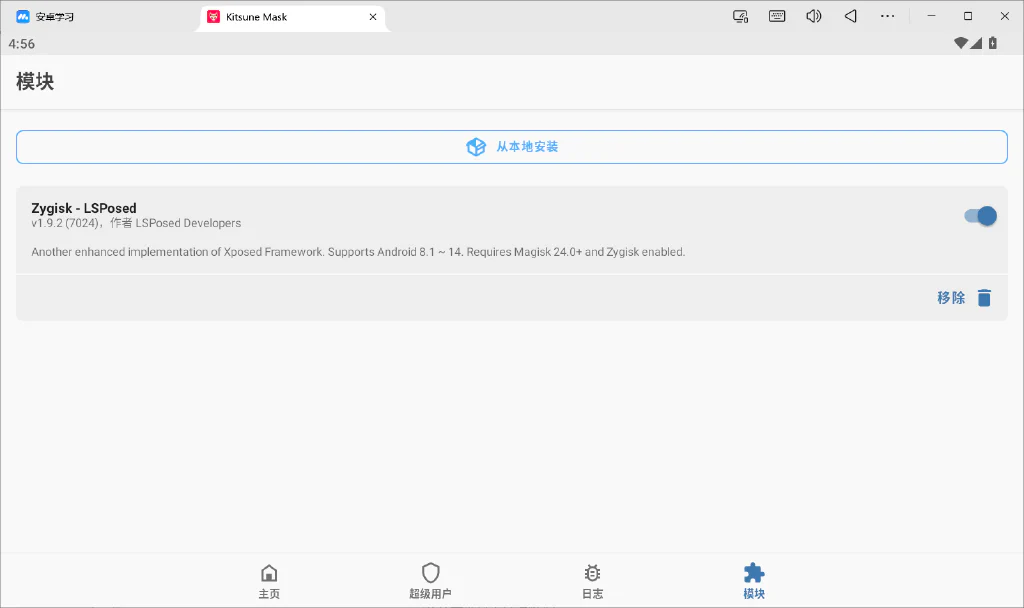Open the keyboard icon in title bar

click(x=777, y=16)
